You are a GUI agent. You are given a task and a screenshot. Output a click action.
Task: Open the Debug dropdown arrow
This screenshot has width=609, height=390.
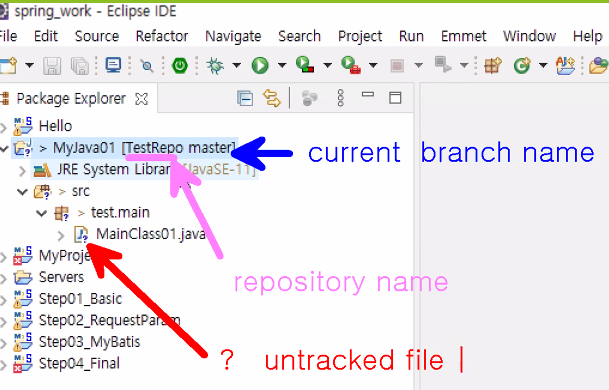pyautogui.click(x=237, y=65)
